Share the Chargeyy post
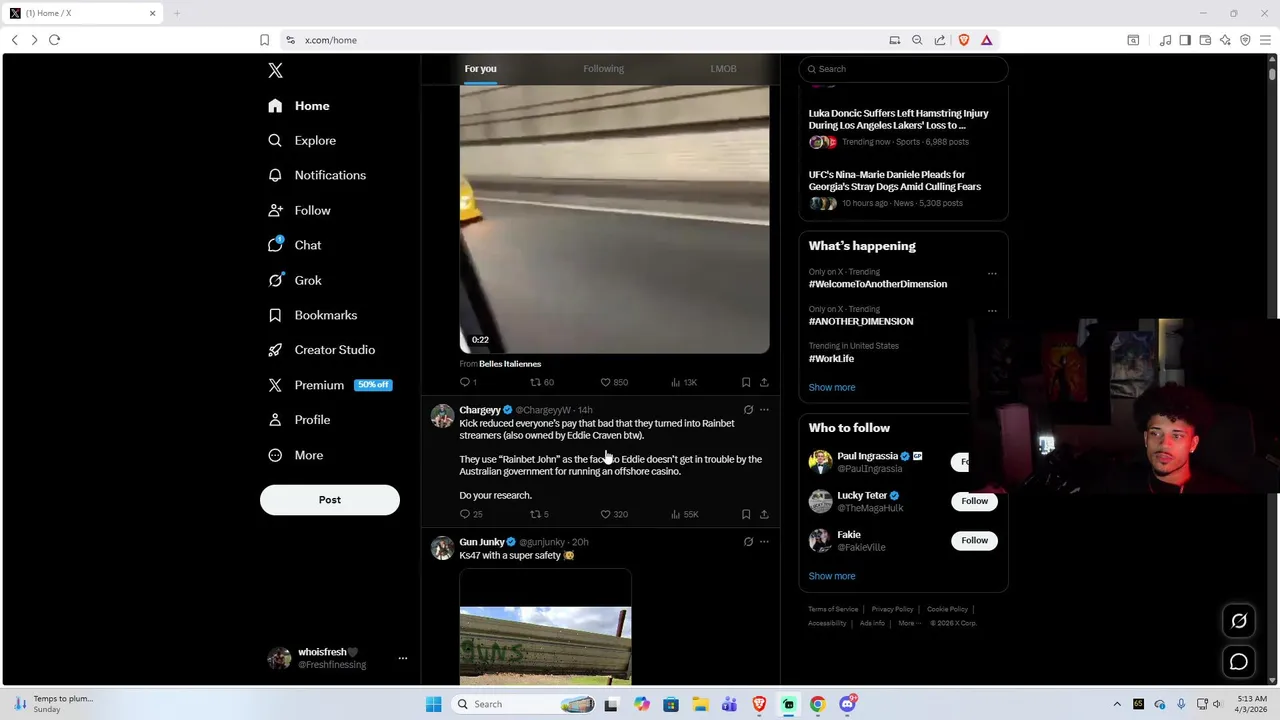The width and height of the screenshot is (1280, 720). (x=764, y=514)
